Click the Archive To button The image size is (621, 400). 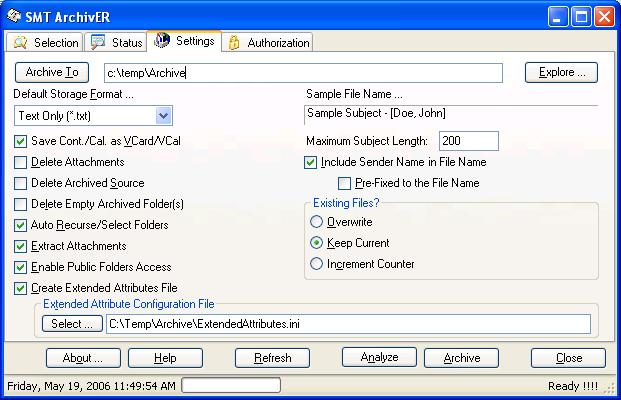click(x=52, y=72)
